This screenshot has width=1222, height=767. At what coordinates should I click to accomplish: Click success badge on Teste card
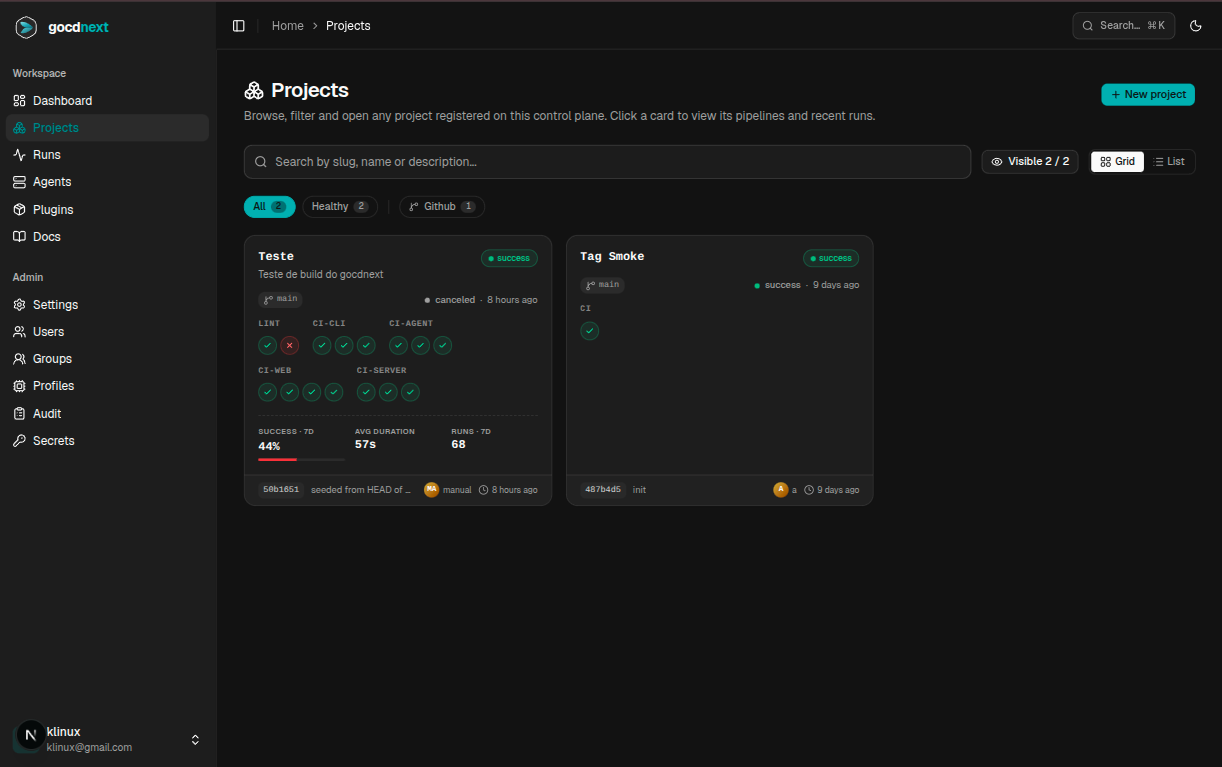pos(509,258)
